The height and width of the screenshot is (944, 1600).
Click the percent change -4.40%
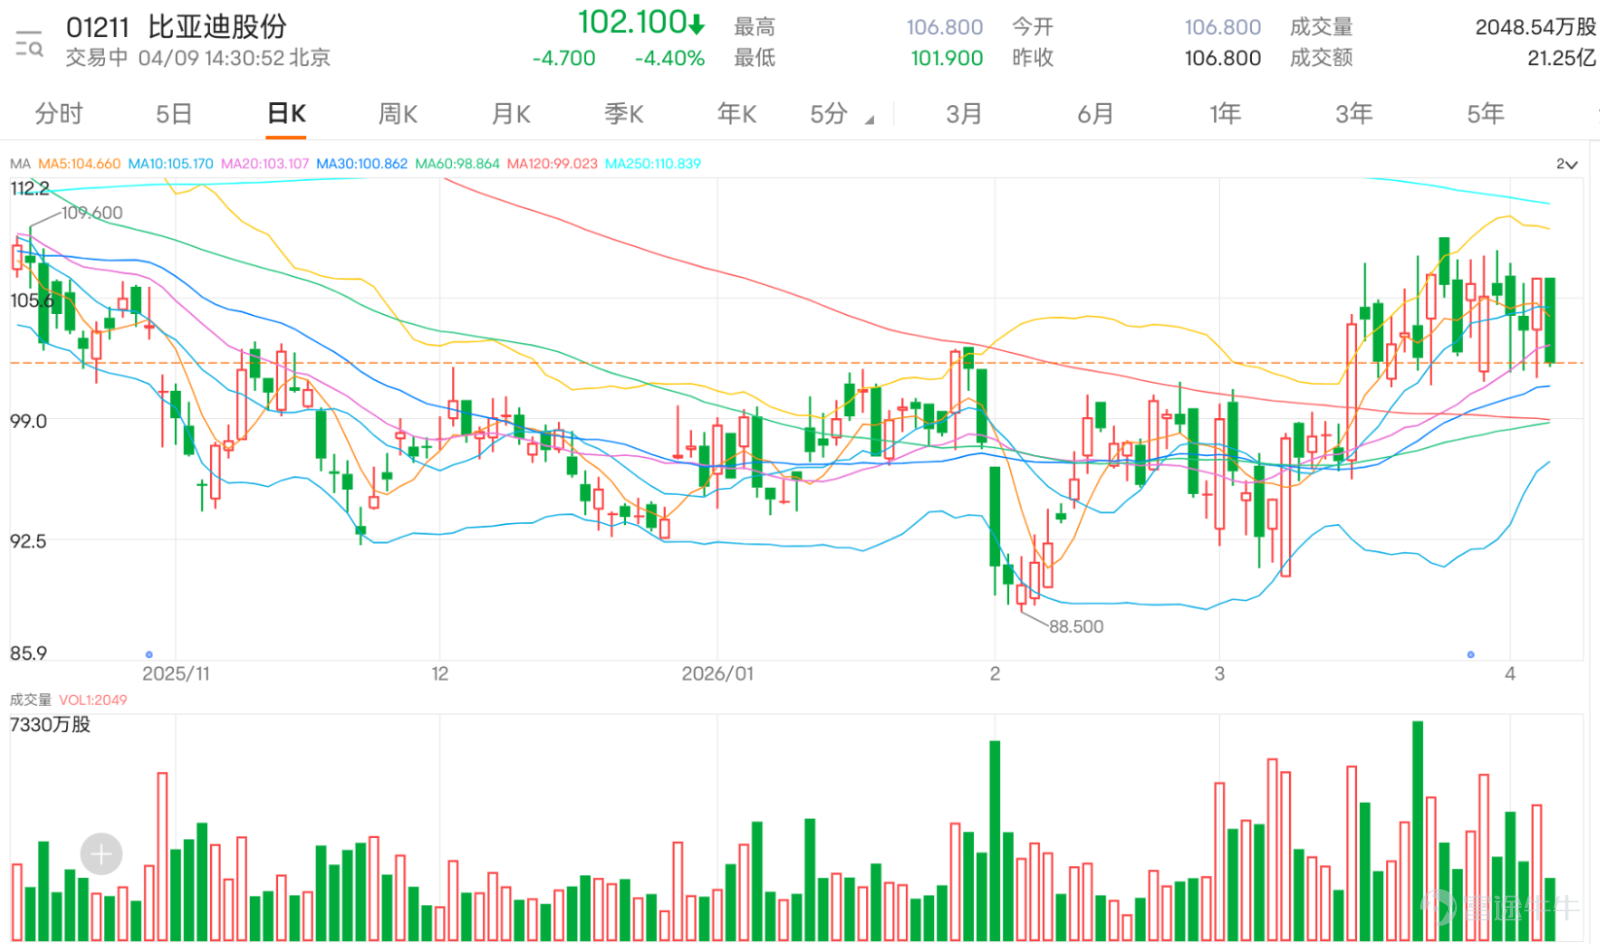click(x=670, y=58)
